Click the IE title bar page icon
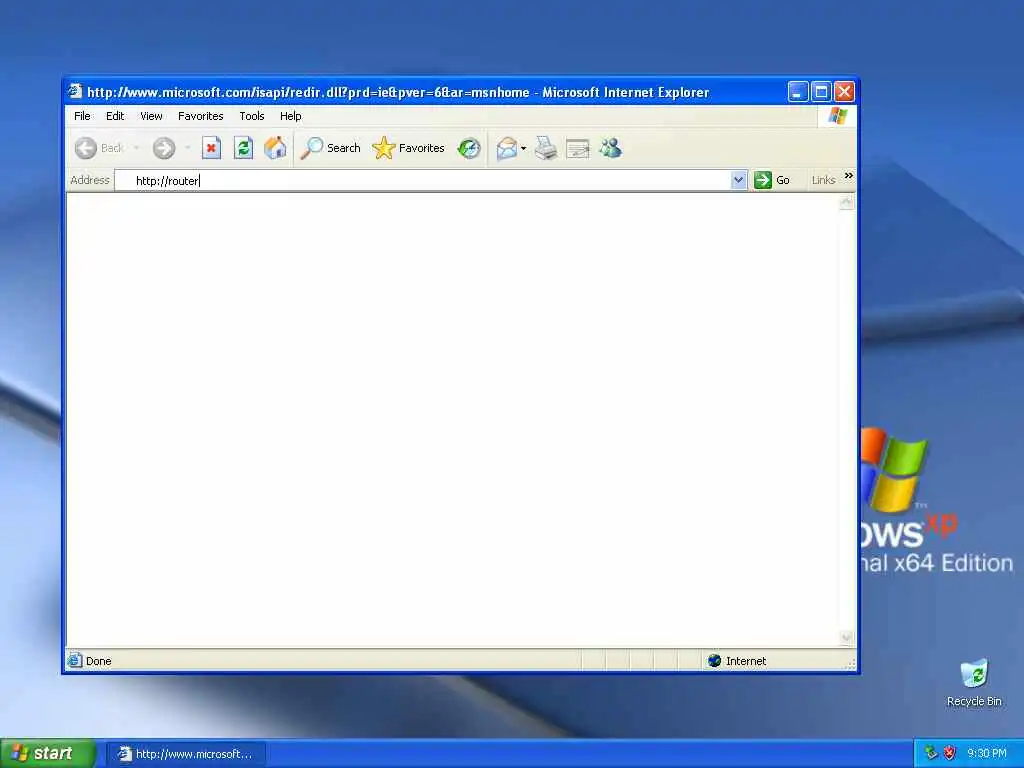Screen dimensions: 1024x768 pos(75,91)
